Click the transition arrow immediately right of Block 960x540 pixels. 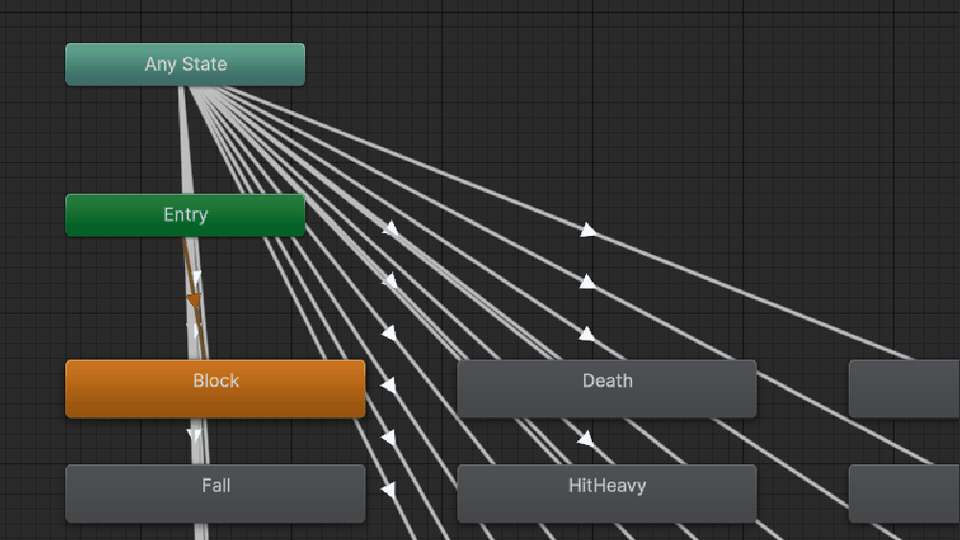tap(388, 385)
